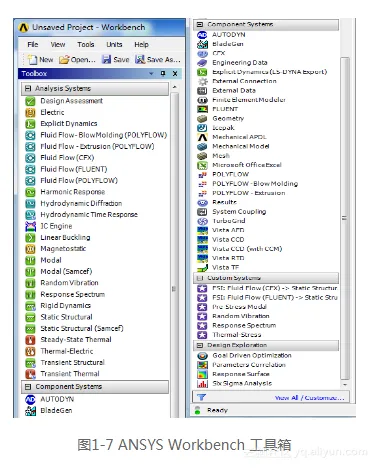The height and width of the screenshot is (469, 378).
Task: Click the Hydrodynamic Diffraction icon
Action: 30,203
